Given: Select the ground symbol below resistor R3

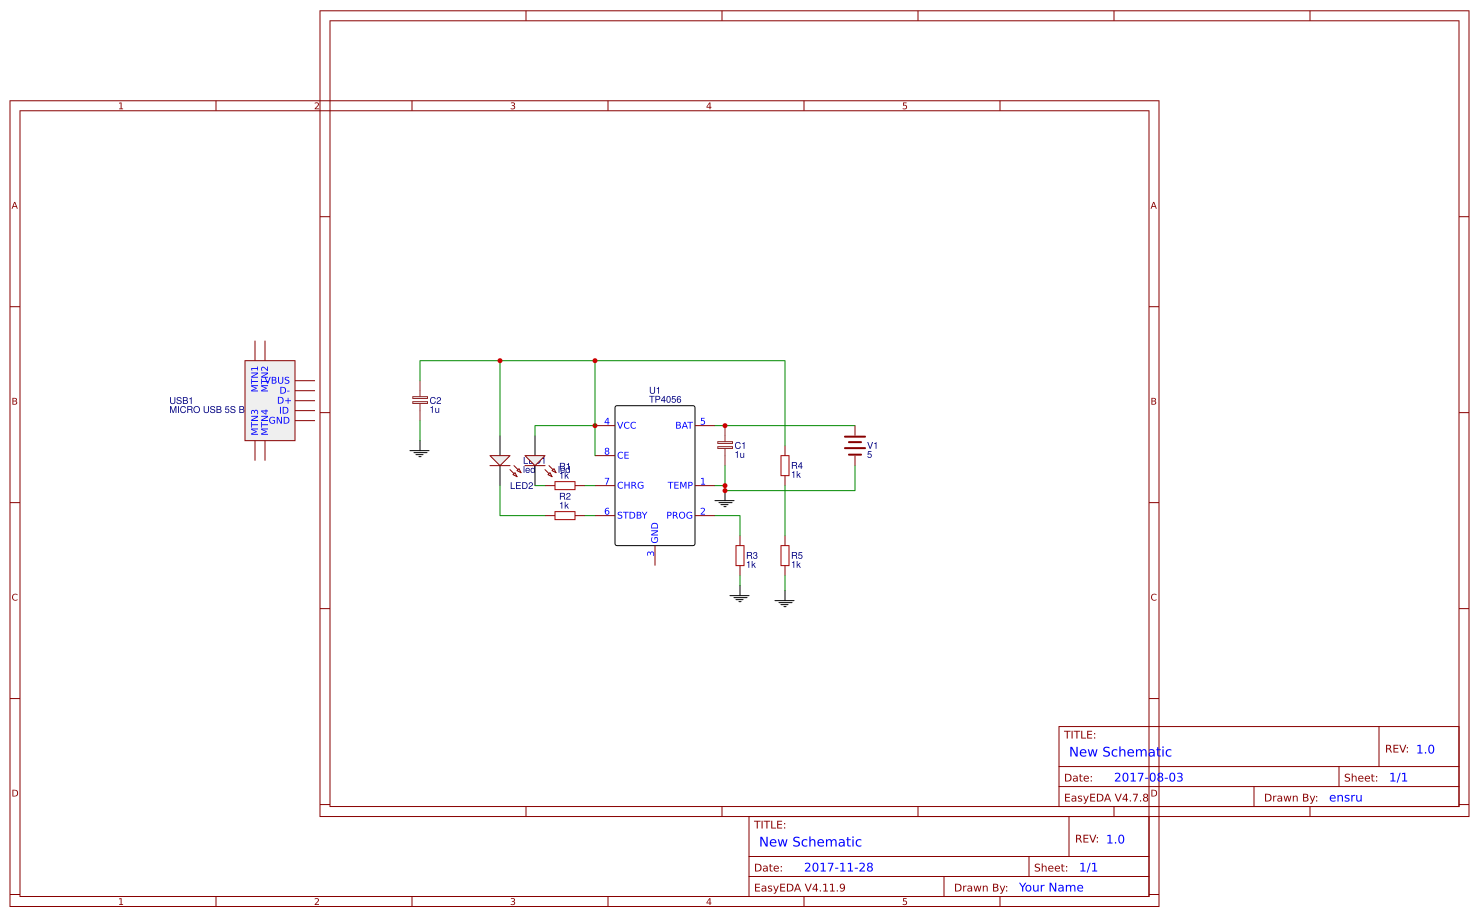Looking at the screenshot, I should (738, 596).
